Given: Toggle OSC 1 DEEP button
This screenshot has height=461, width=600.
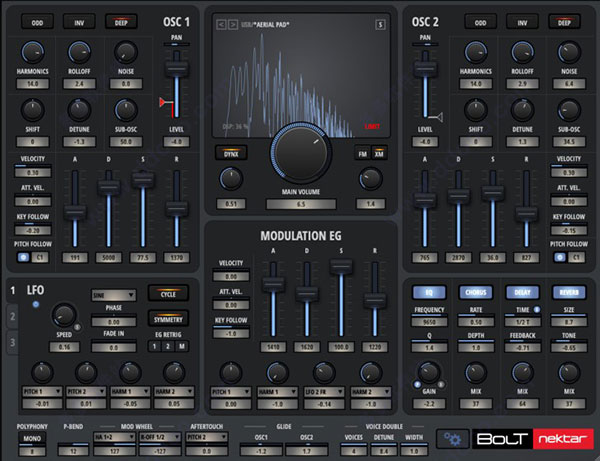Looking at the screenshot, I should 121,23.
